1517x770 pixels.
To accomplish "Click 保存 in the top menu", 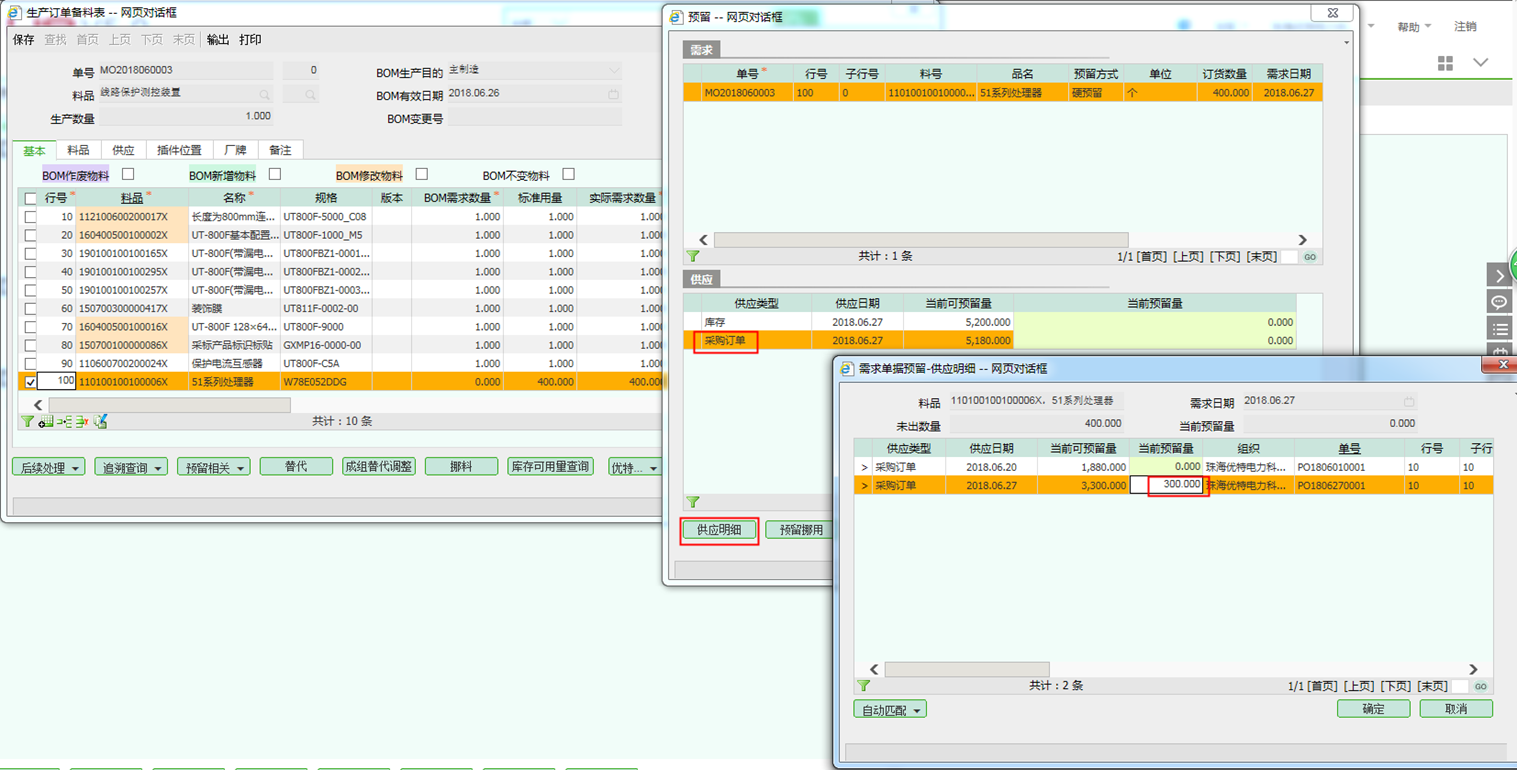I will 23,40.
